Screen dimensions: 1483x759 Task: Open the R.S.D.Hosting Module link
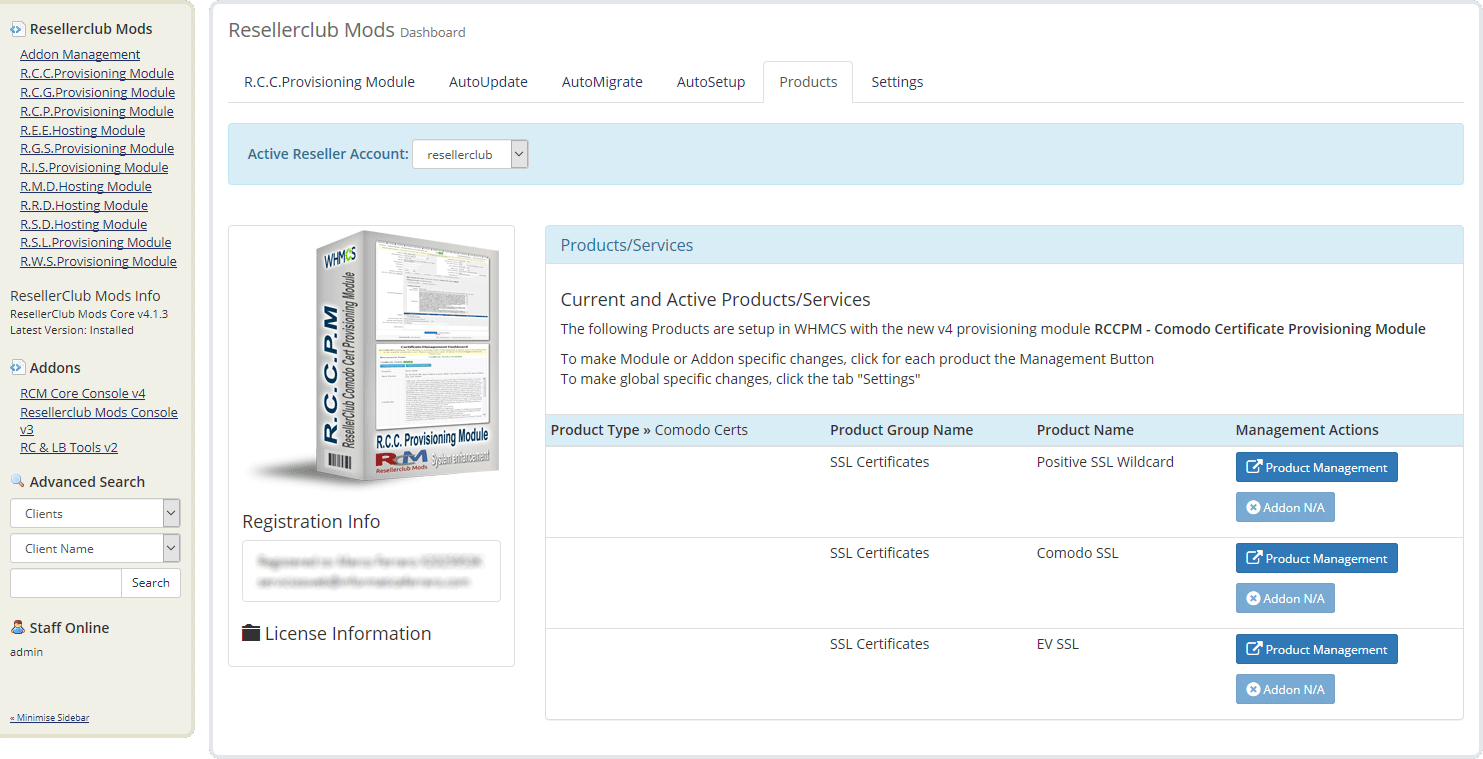point(83,224)
